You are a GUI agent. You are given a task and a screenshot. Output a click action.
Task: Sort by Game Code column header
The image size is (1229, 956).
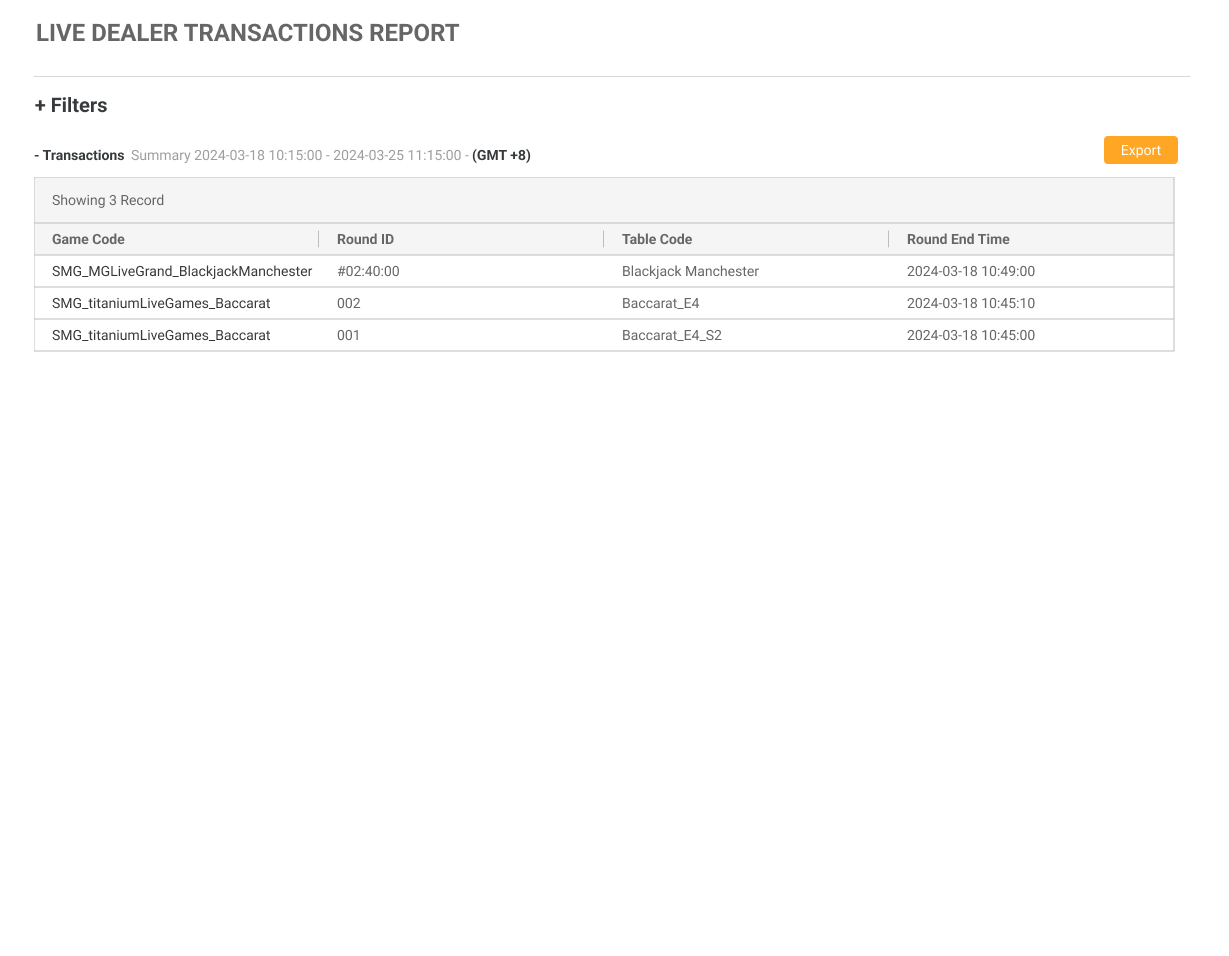[x=88, y=239]
